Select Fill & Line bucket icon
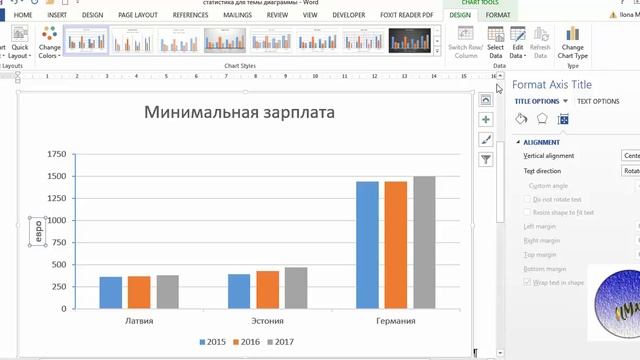This screenshot has height=360, width=640. tap(521, 119)
